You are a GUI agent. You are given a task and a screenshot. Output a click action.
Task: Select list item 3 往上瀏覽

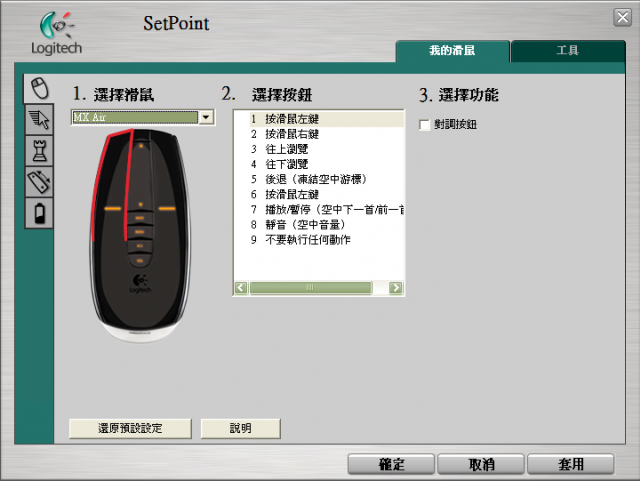point(327,149)
